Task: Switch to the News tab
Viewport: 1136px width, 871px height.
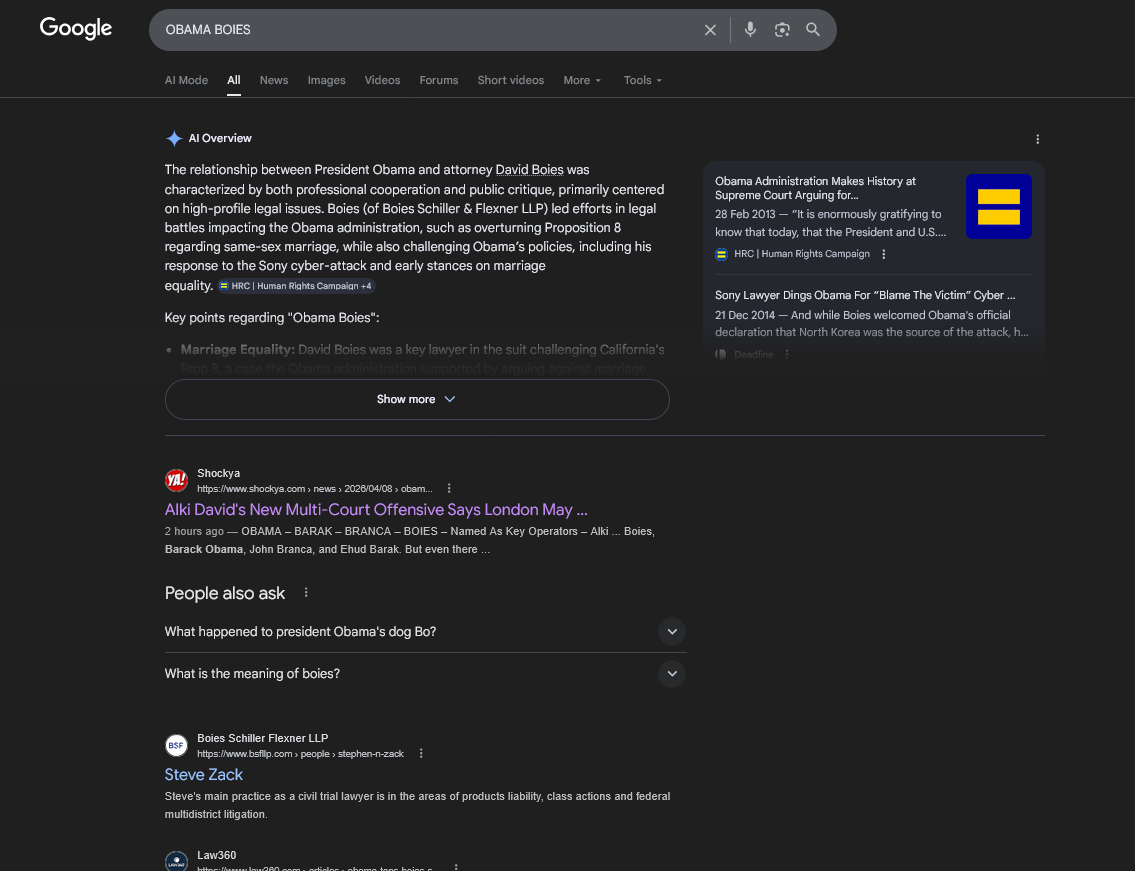Action: coord(274,80)
